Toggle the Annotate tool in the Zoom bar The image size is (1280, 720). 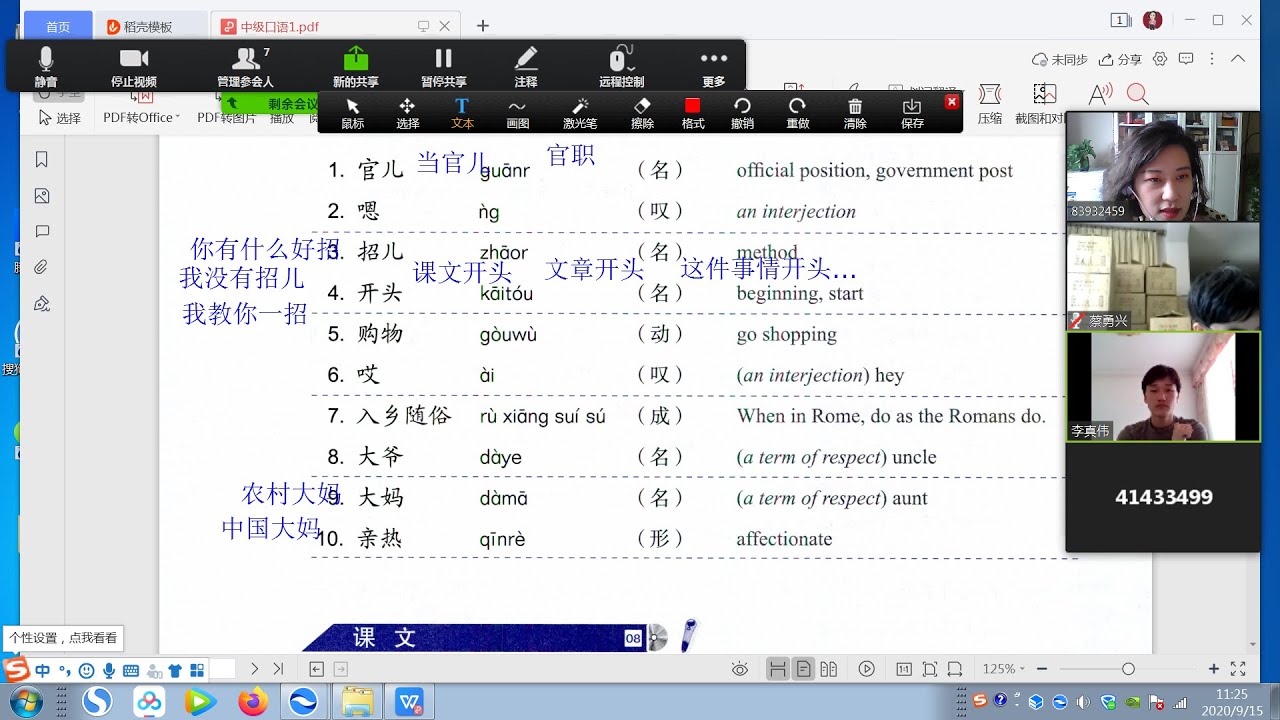point(526,66)
